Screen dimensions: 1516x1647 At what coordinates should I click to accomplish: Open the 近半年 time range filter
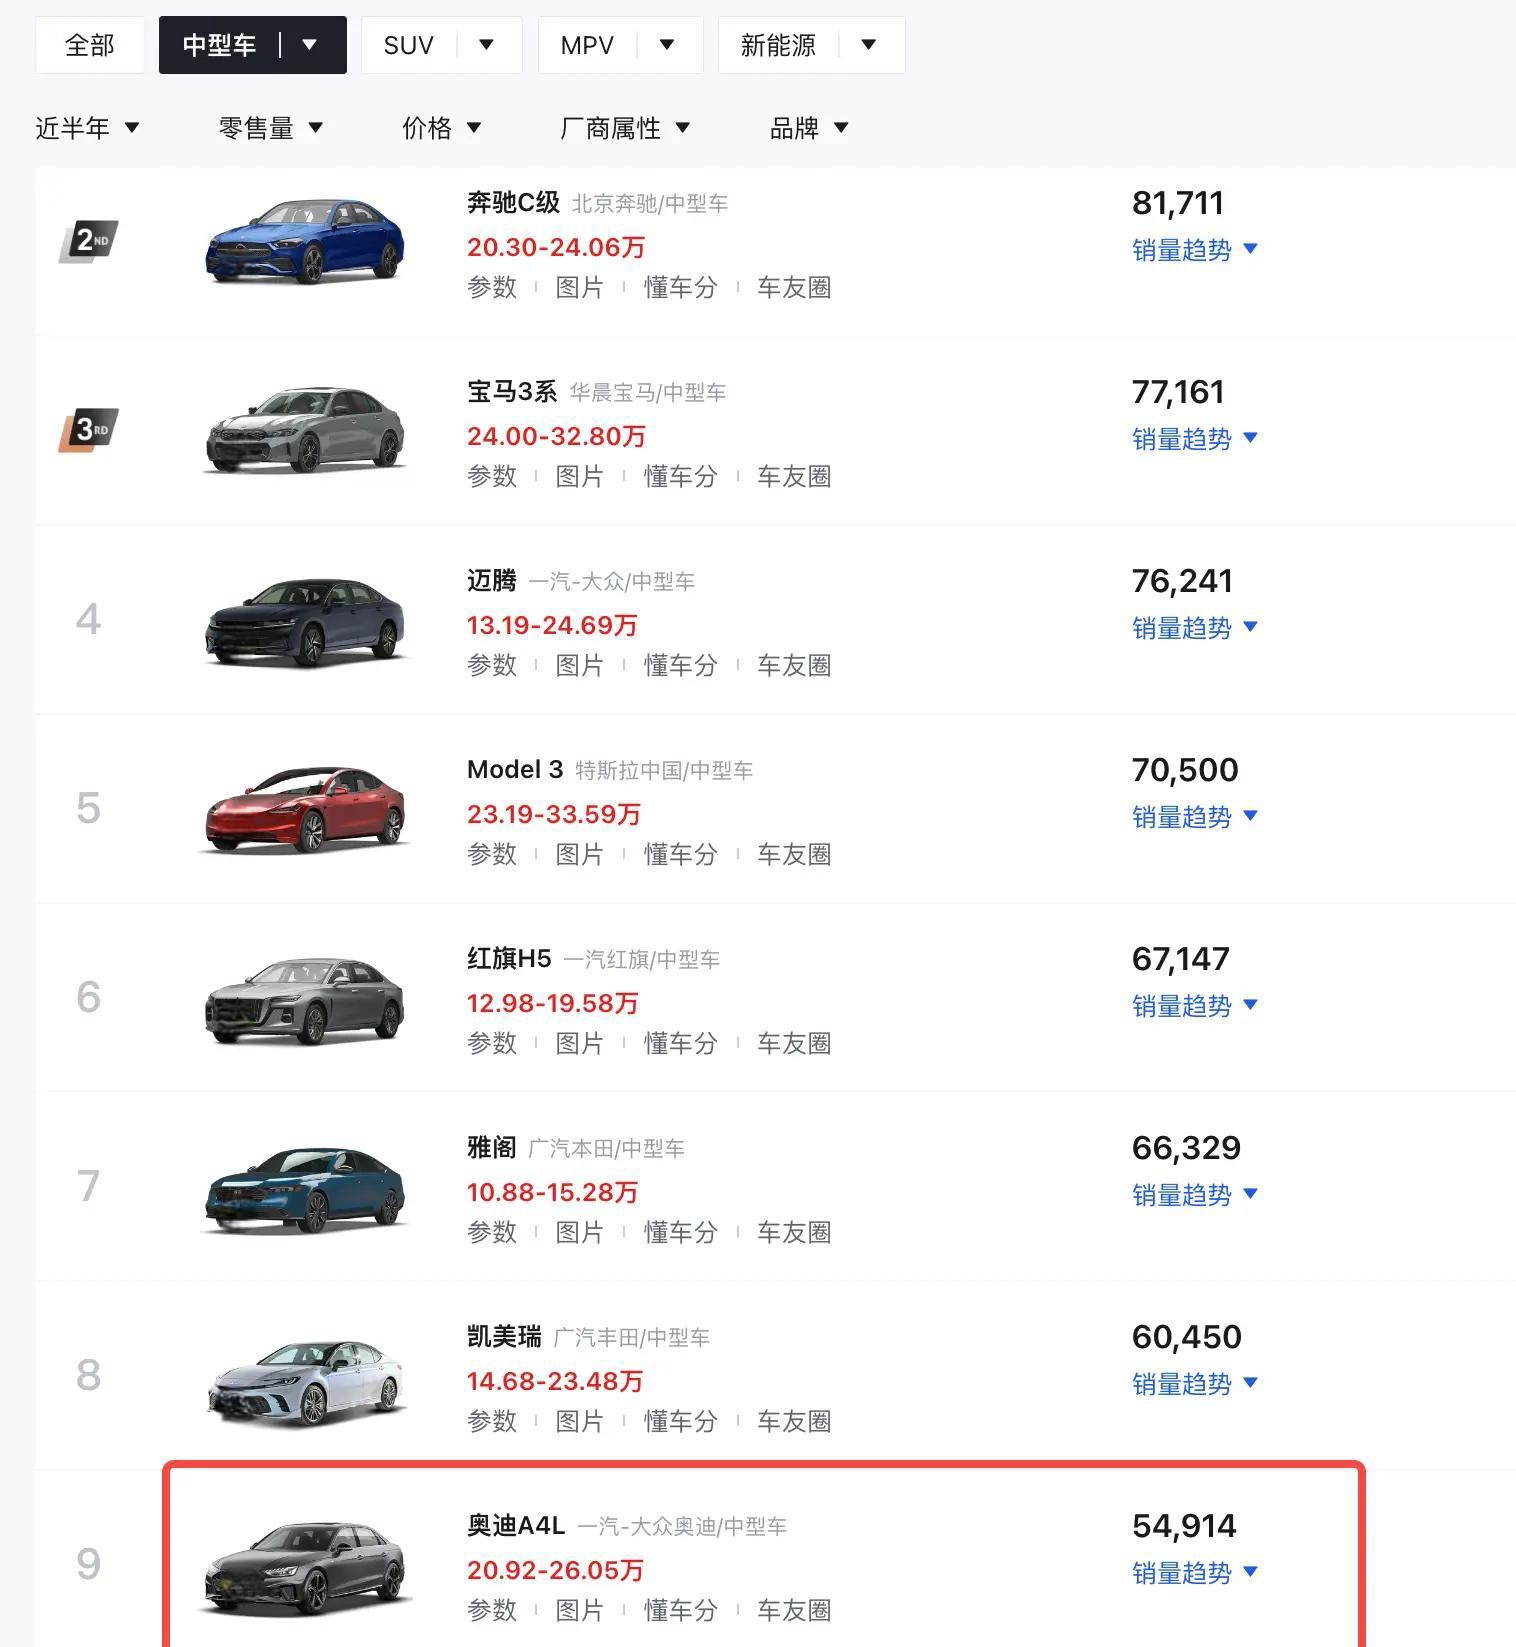87,128
